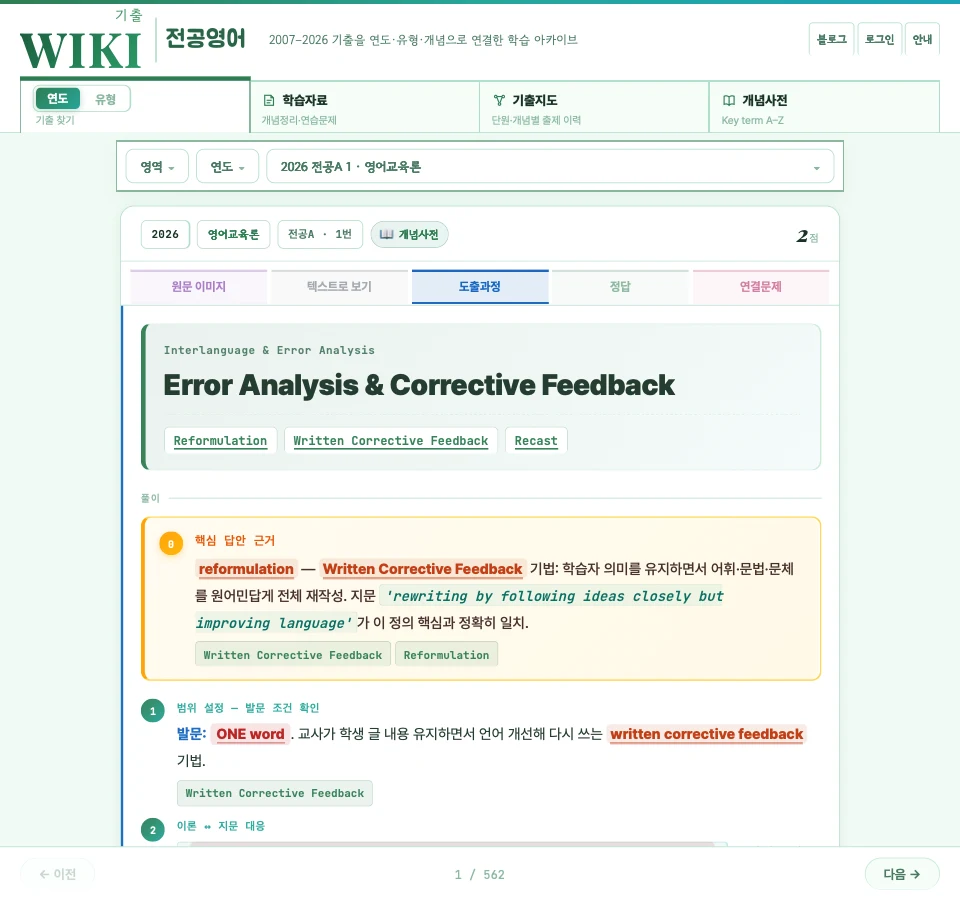Open the Recast concept link
The height and width of the screenshot is (900, 960).
(536, 441)
